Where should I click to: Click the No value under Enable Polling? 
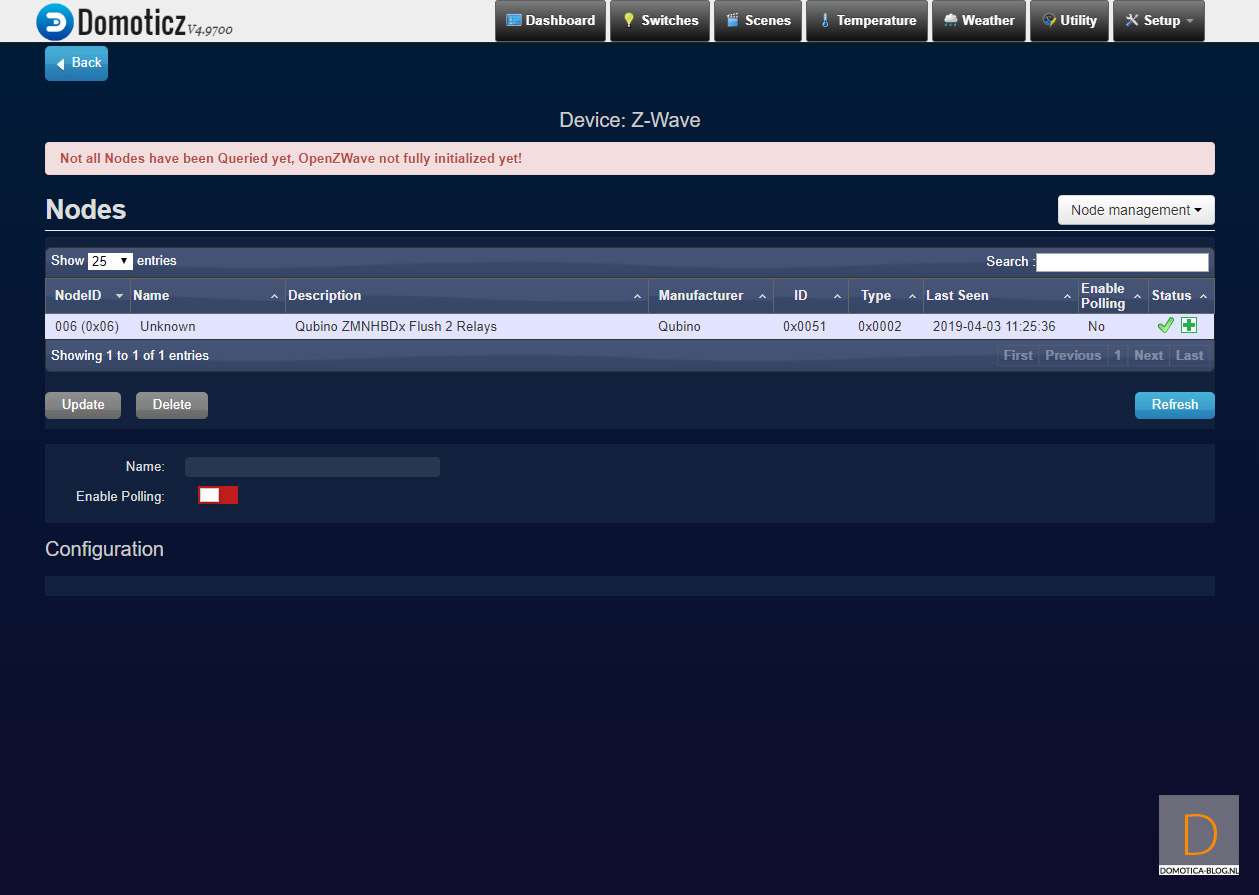pos(1096,327)
